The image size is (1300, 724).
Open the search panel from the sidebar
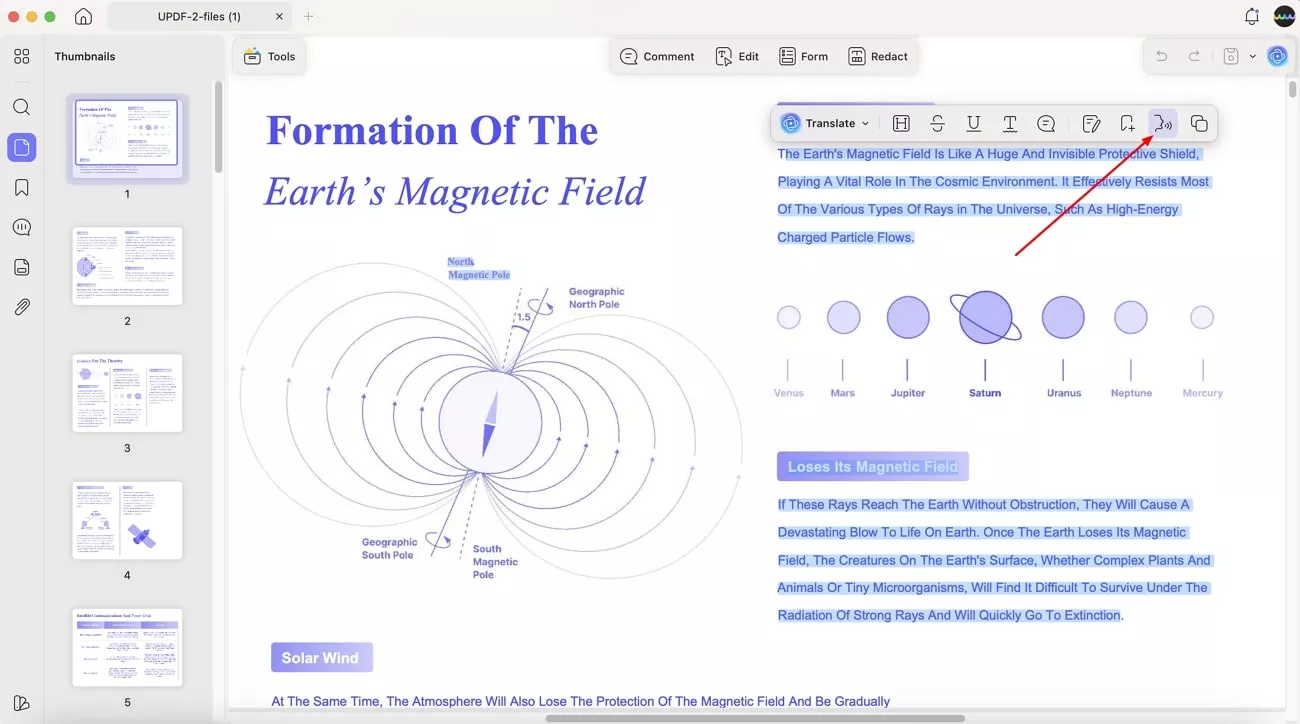(x=22, y=108)
